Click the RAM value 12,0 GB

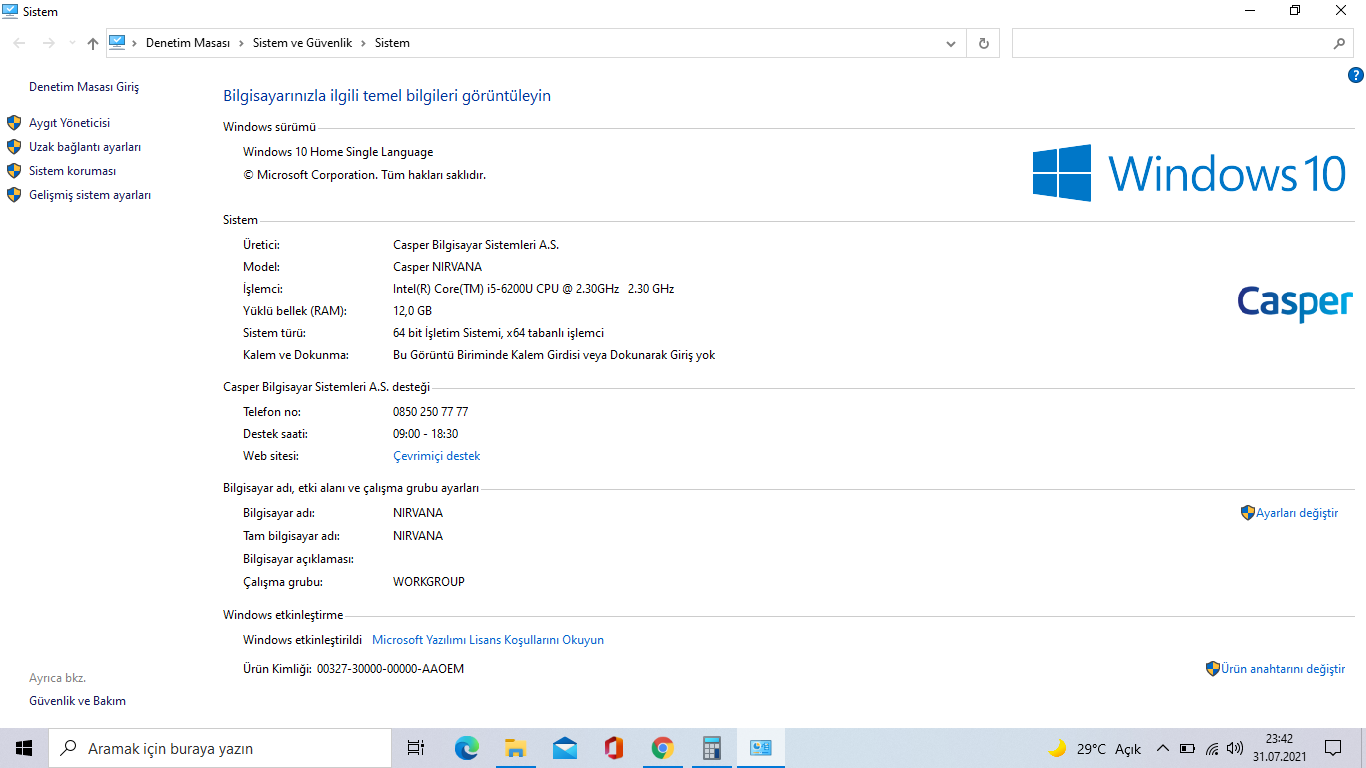click(x=413, y=311)
